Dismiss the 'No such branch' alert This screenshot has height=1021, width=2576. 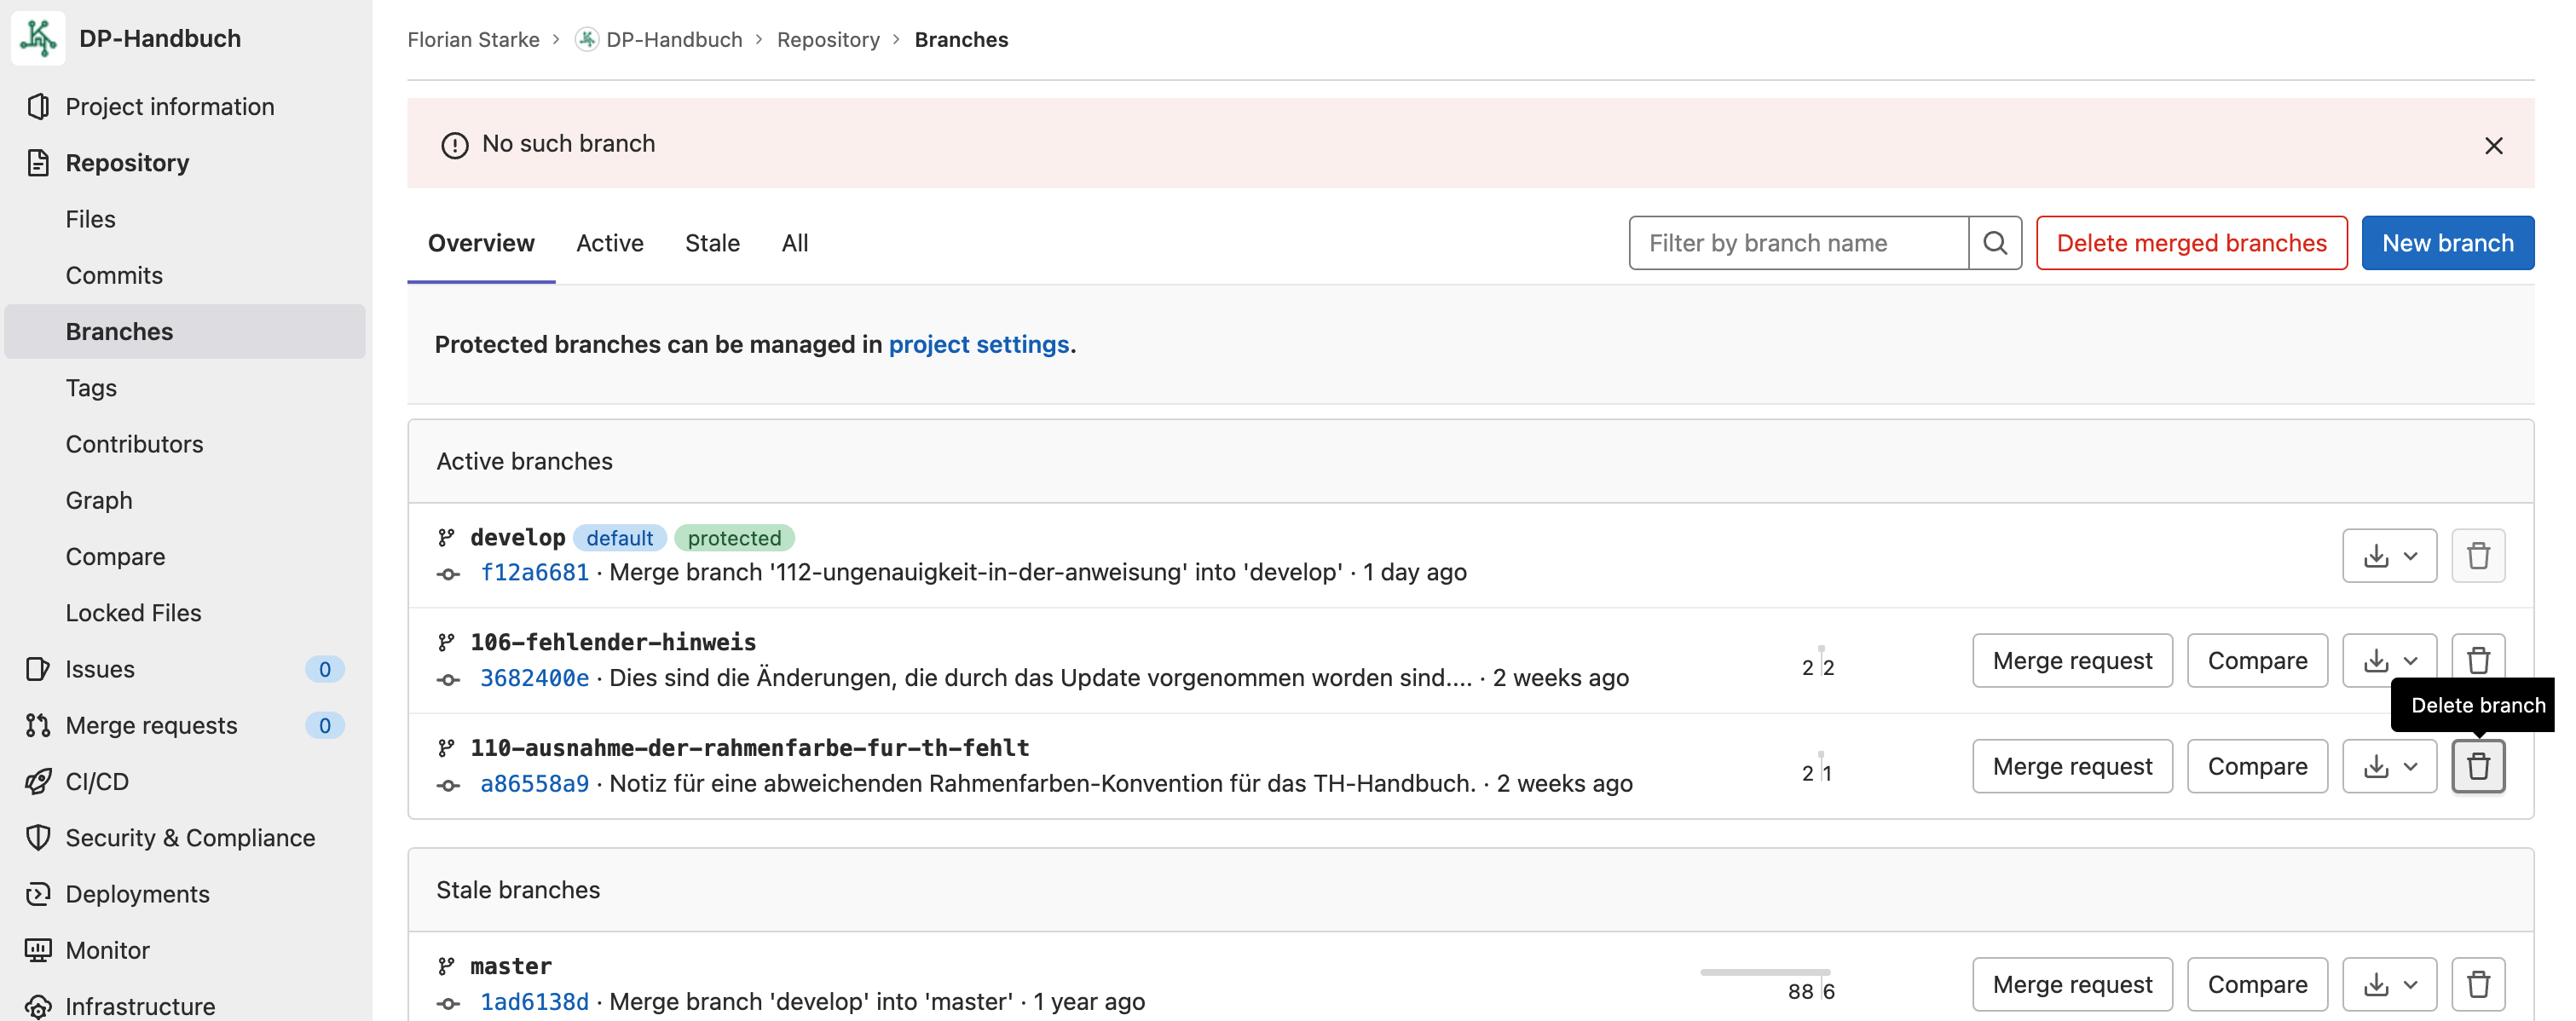(x=2493, y=146)
